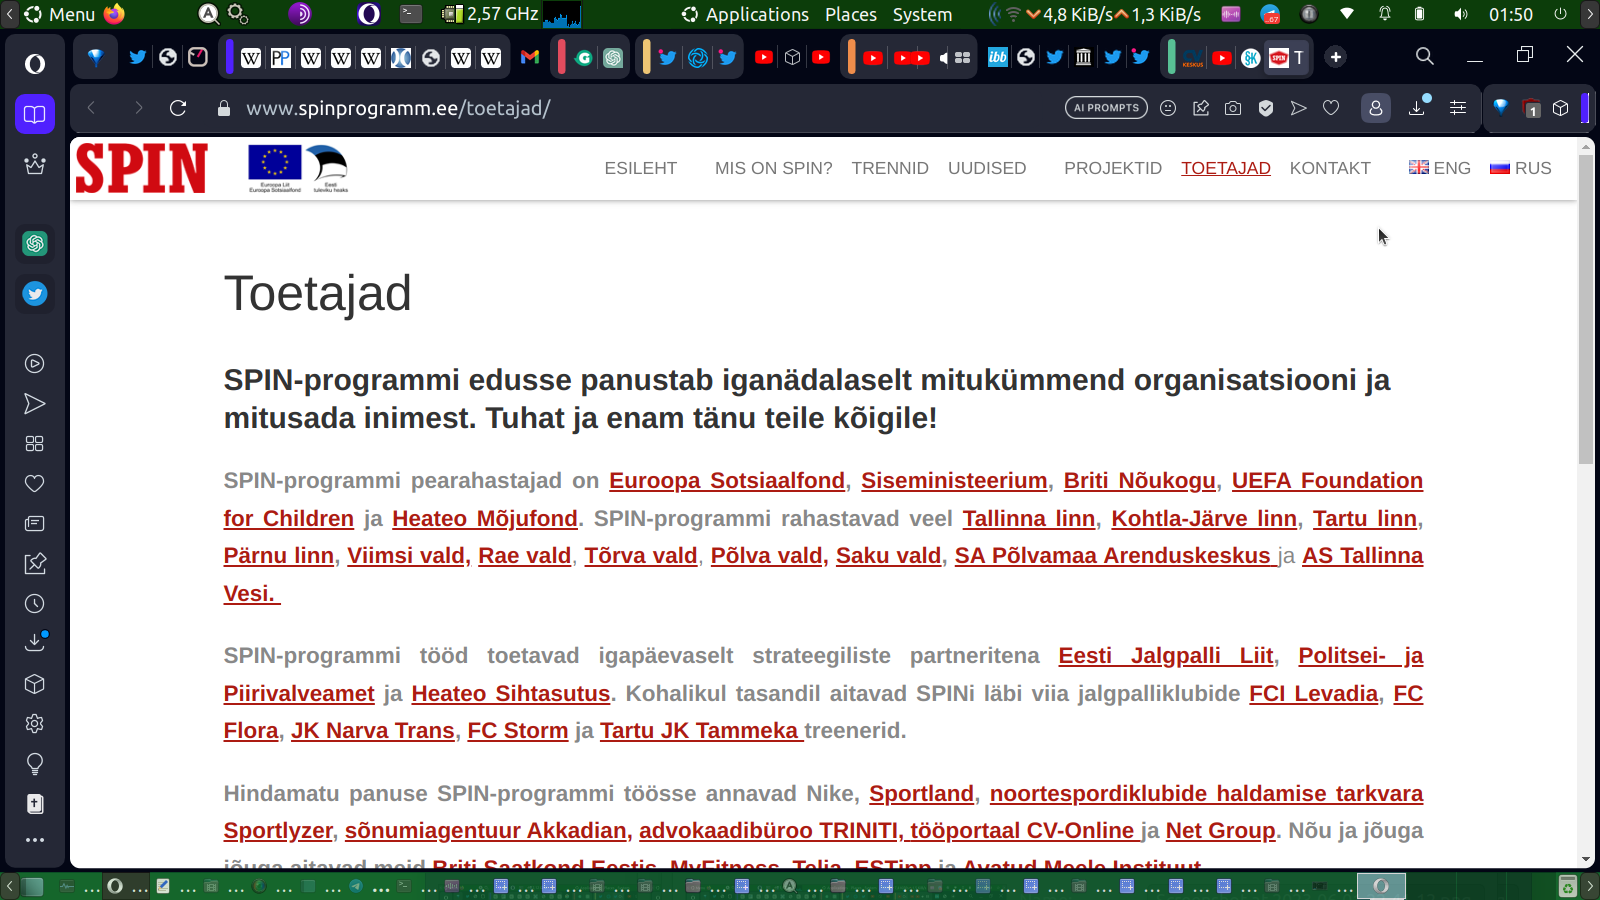Click the Opera bookmarks book sidebar icon
Screen dimensions: 1600x900
(x=35, y=114)
